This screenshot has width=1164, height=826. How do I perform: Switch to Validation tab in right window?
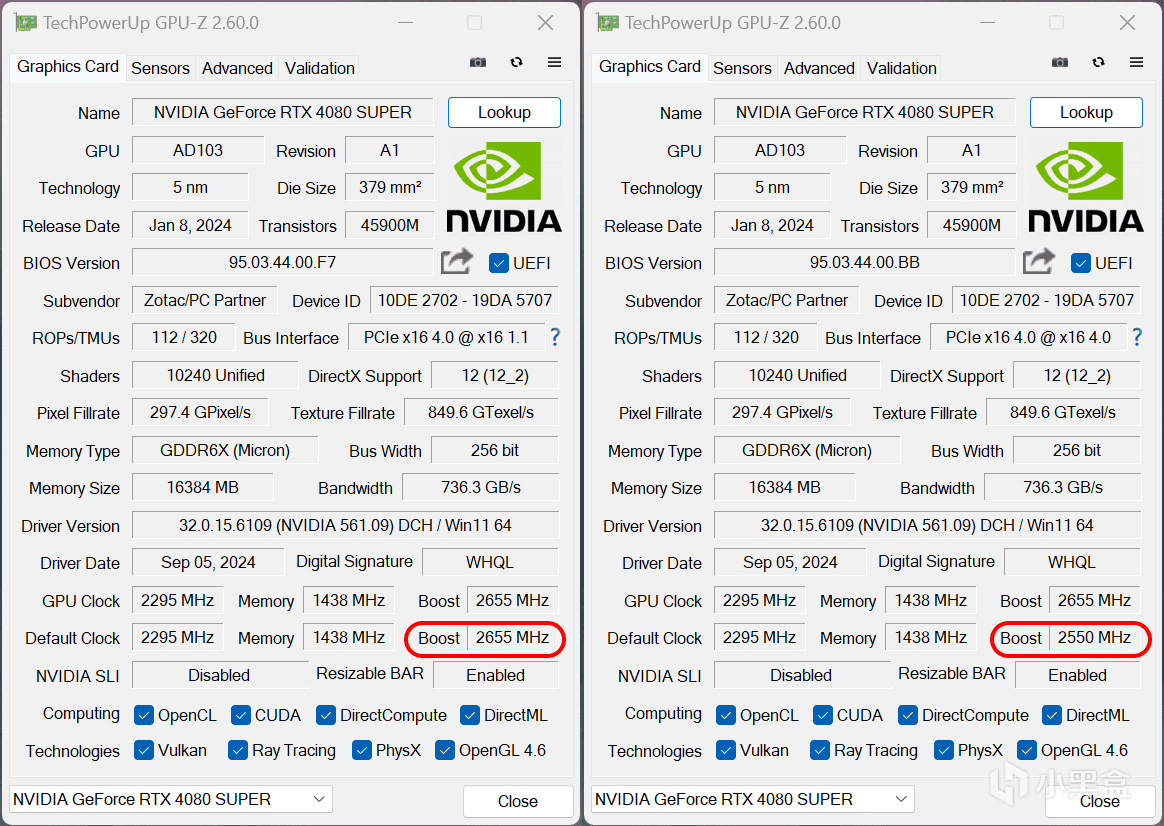[x=901, y=68]
